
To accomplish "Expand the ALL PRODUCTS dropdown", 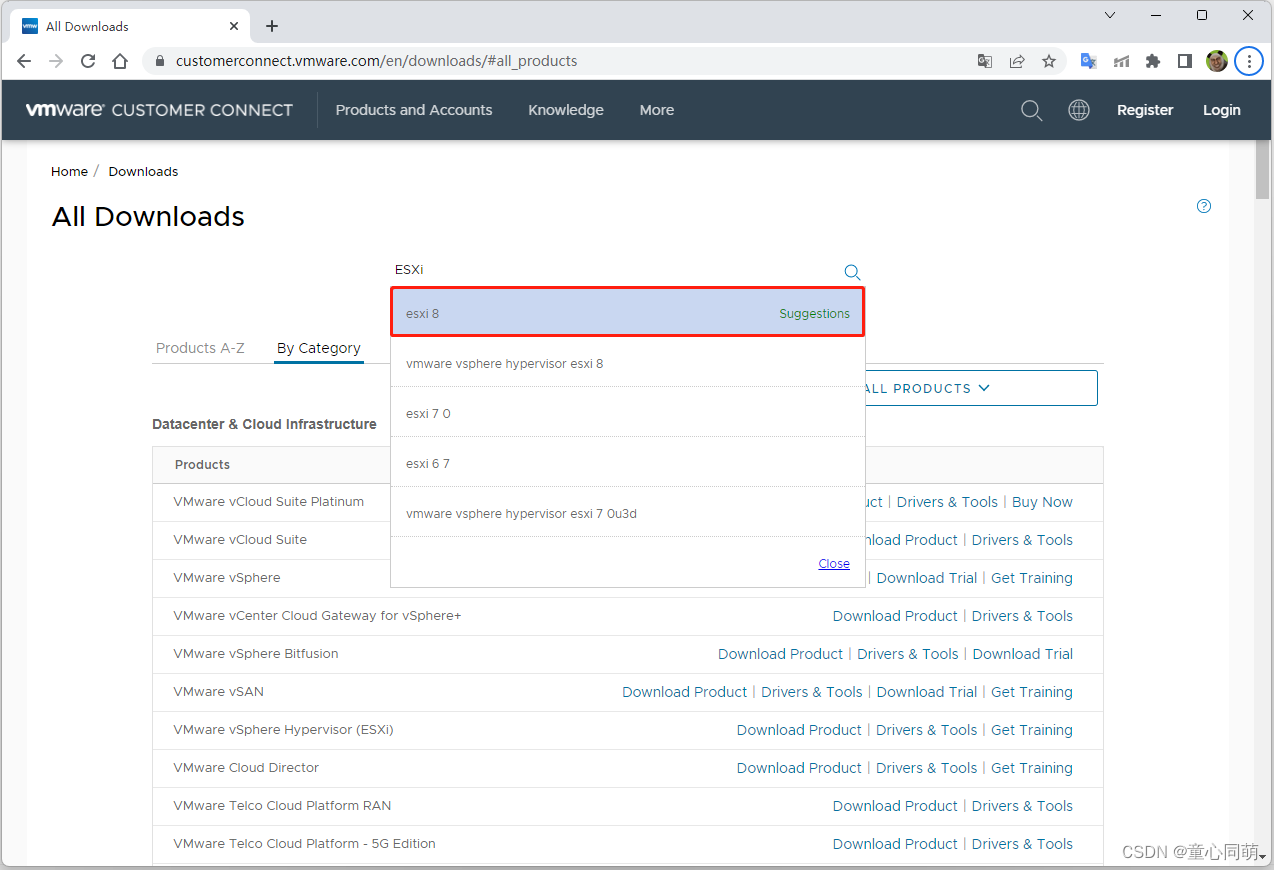I will point(928,388).
